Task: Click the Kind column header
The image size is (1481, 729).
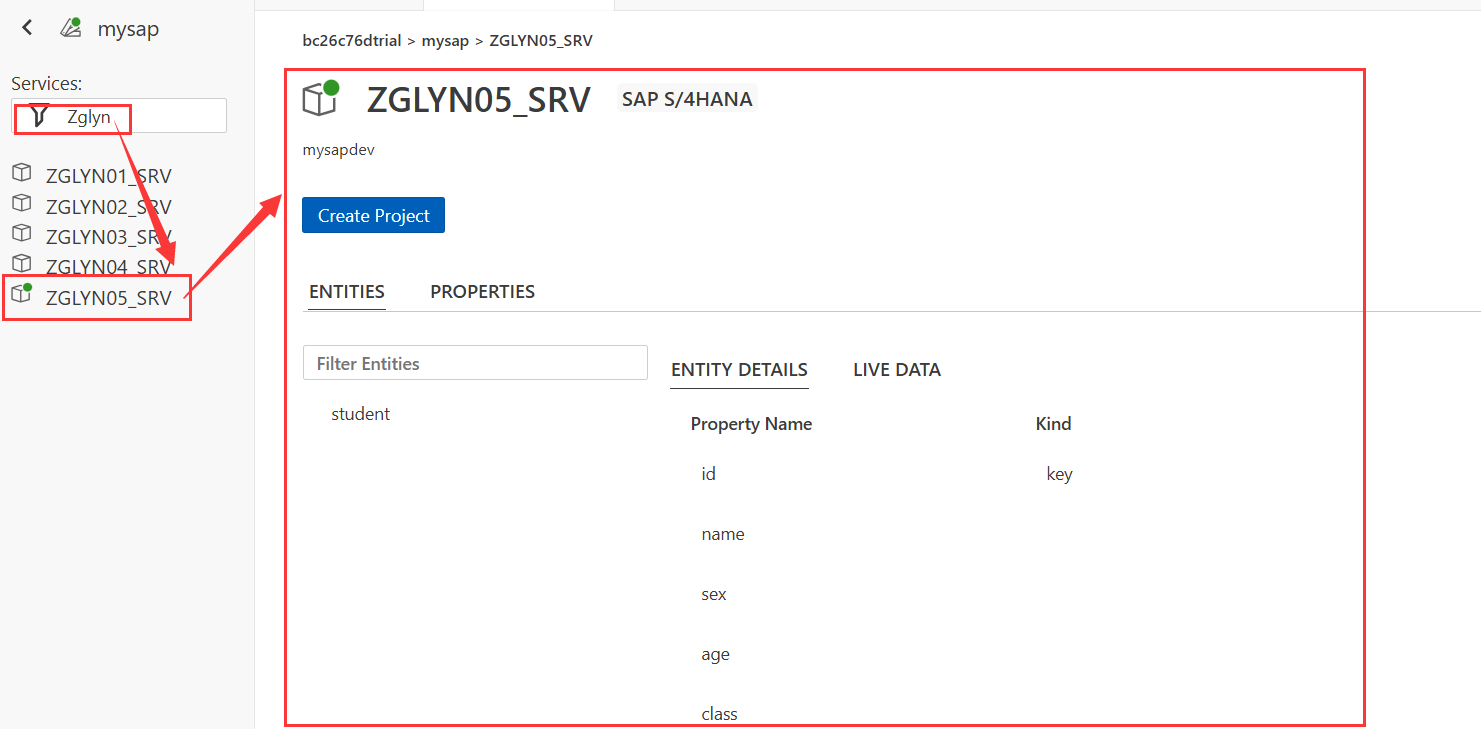Action: pos(1053,424)
